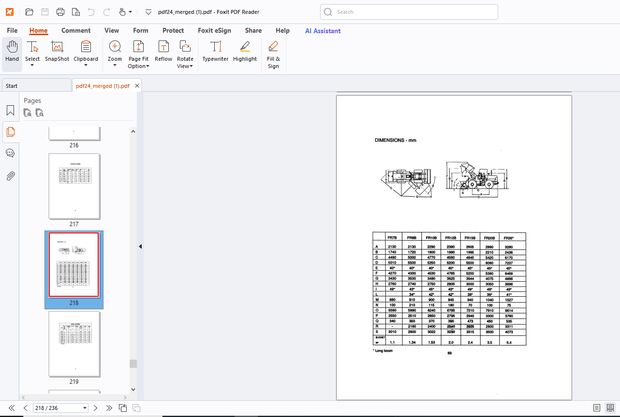This screenshot has width=620, height=417.
Task: Click the enlarge page thumbnails icon
Action: click(x=27, y=113)
